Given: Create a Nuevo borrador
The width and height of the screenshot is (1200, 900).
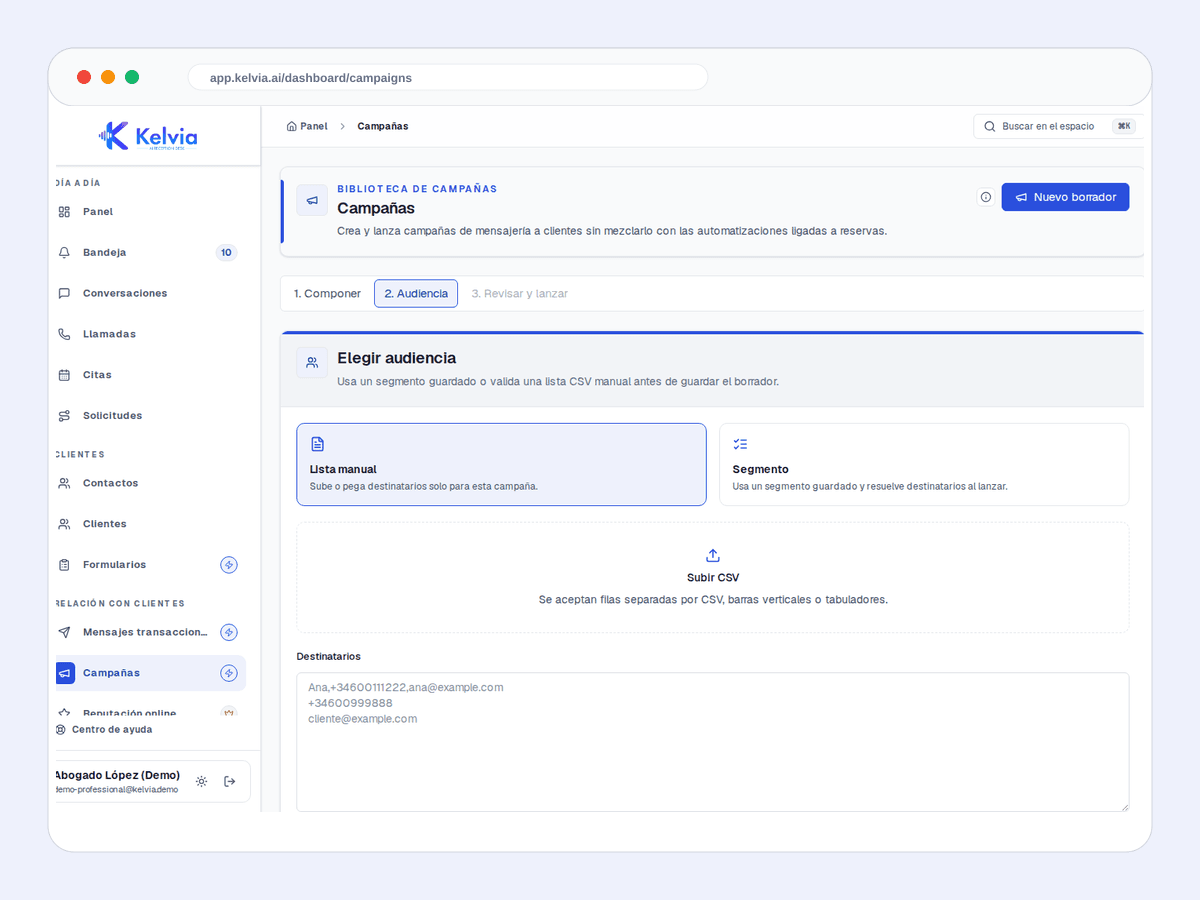Looking at the screenshot, I should point(1066,198).
